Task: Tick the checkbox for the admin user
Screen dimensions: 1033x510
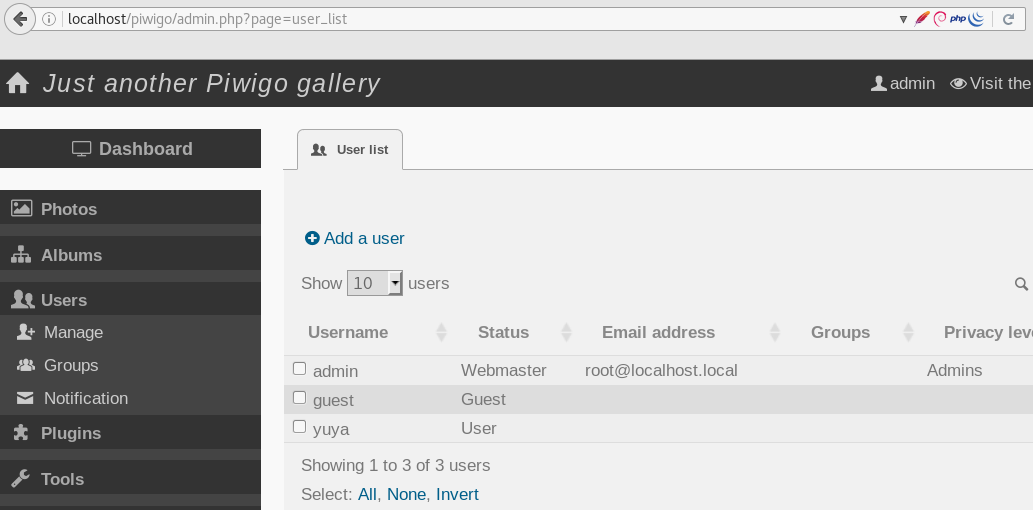Action: 299,368
